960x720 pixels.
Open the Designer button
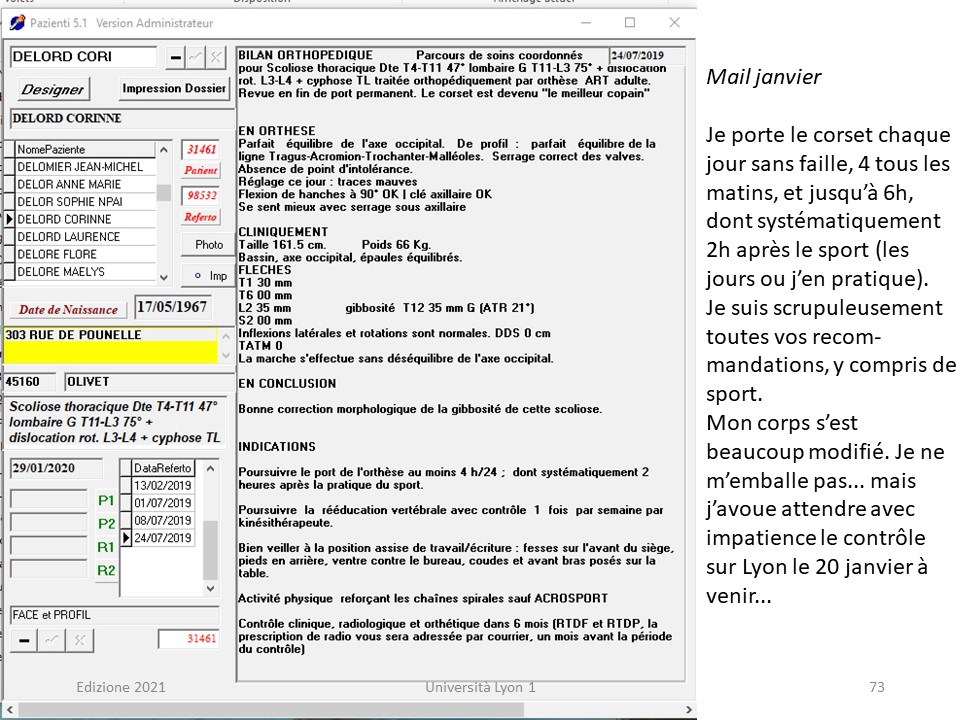point(53,89)
